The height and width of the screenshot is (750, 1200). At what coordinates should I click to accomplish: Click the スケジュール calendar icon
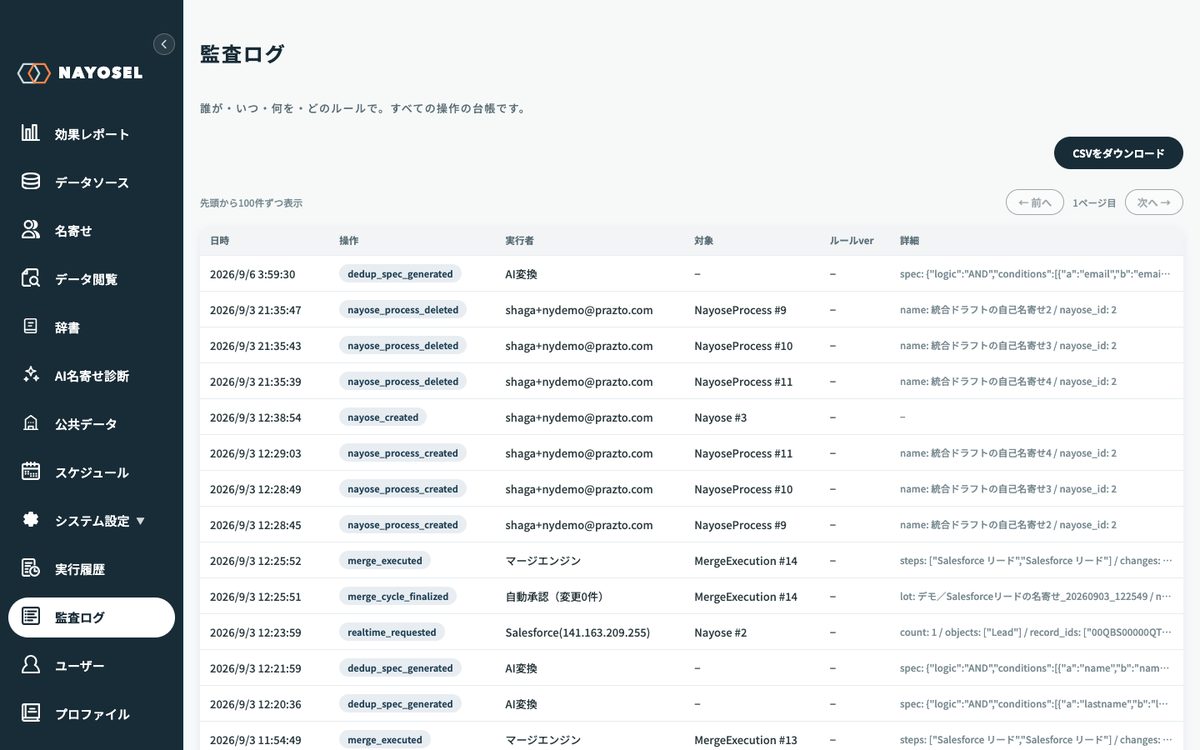pyautogui.click(x=31, y=471)
